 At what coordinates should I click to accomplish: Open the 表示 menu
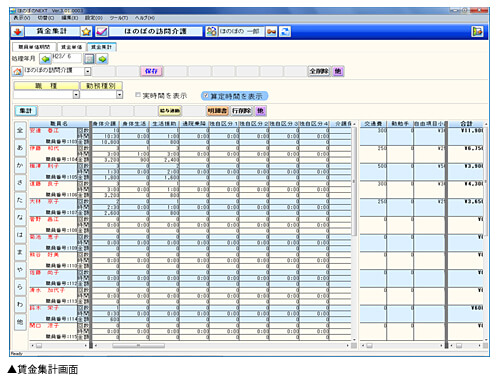[x=22, y=18]
